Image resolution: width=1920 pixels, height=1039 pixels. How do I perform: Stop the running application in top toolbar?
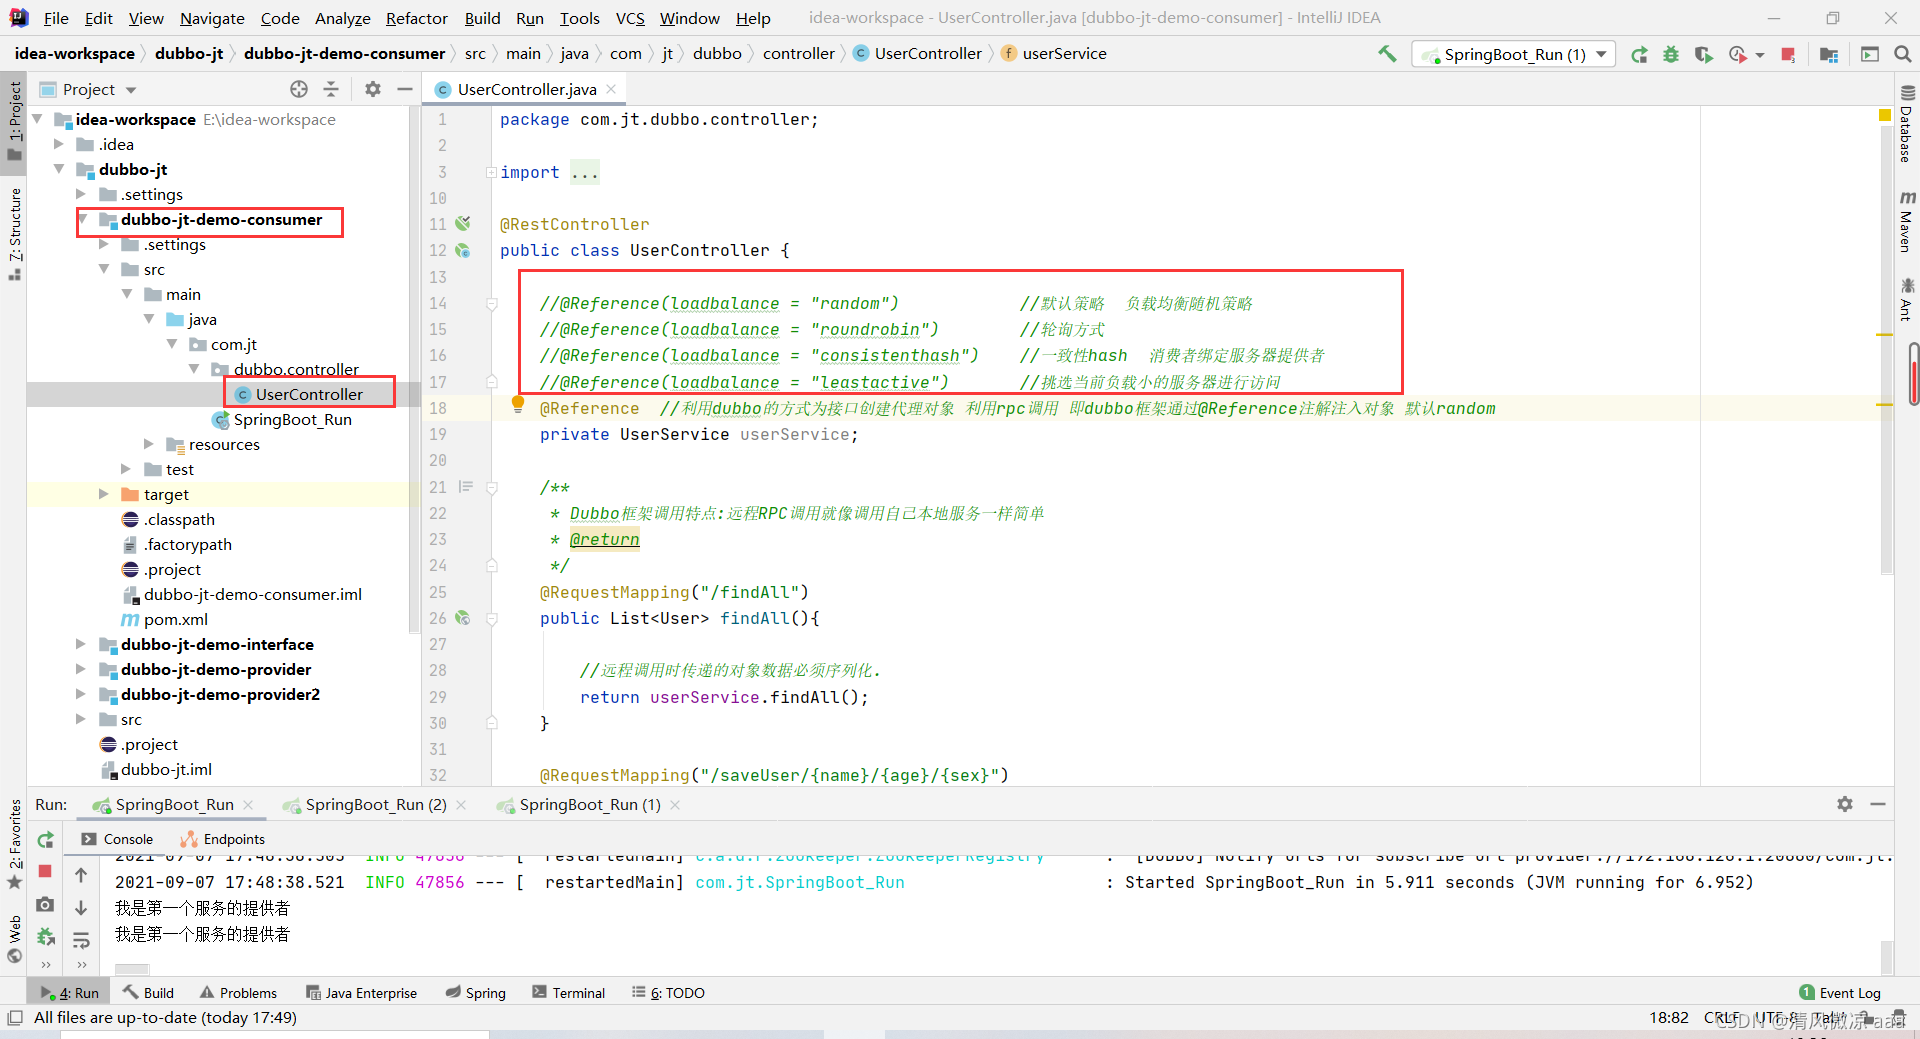point(1788,55)
